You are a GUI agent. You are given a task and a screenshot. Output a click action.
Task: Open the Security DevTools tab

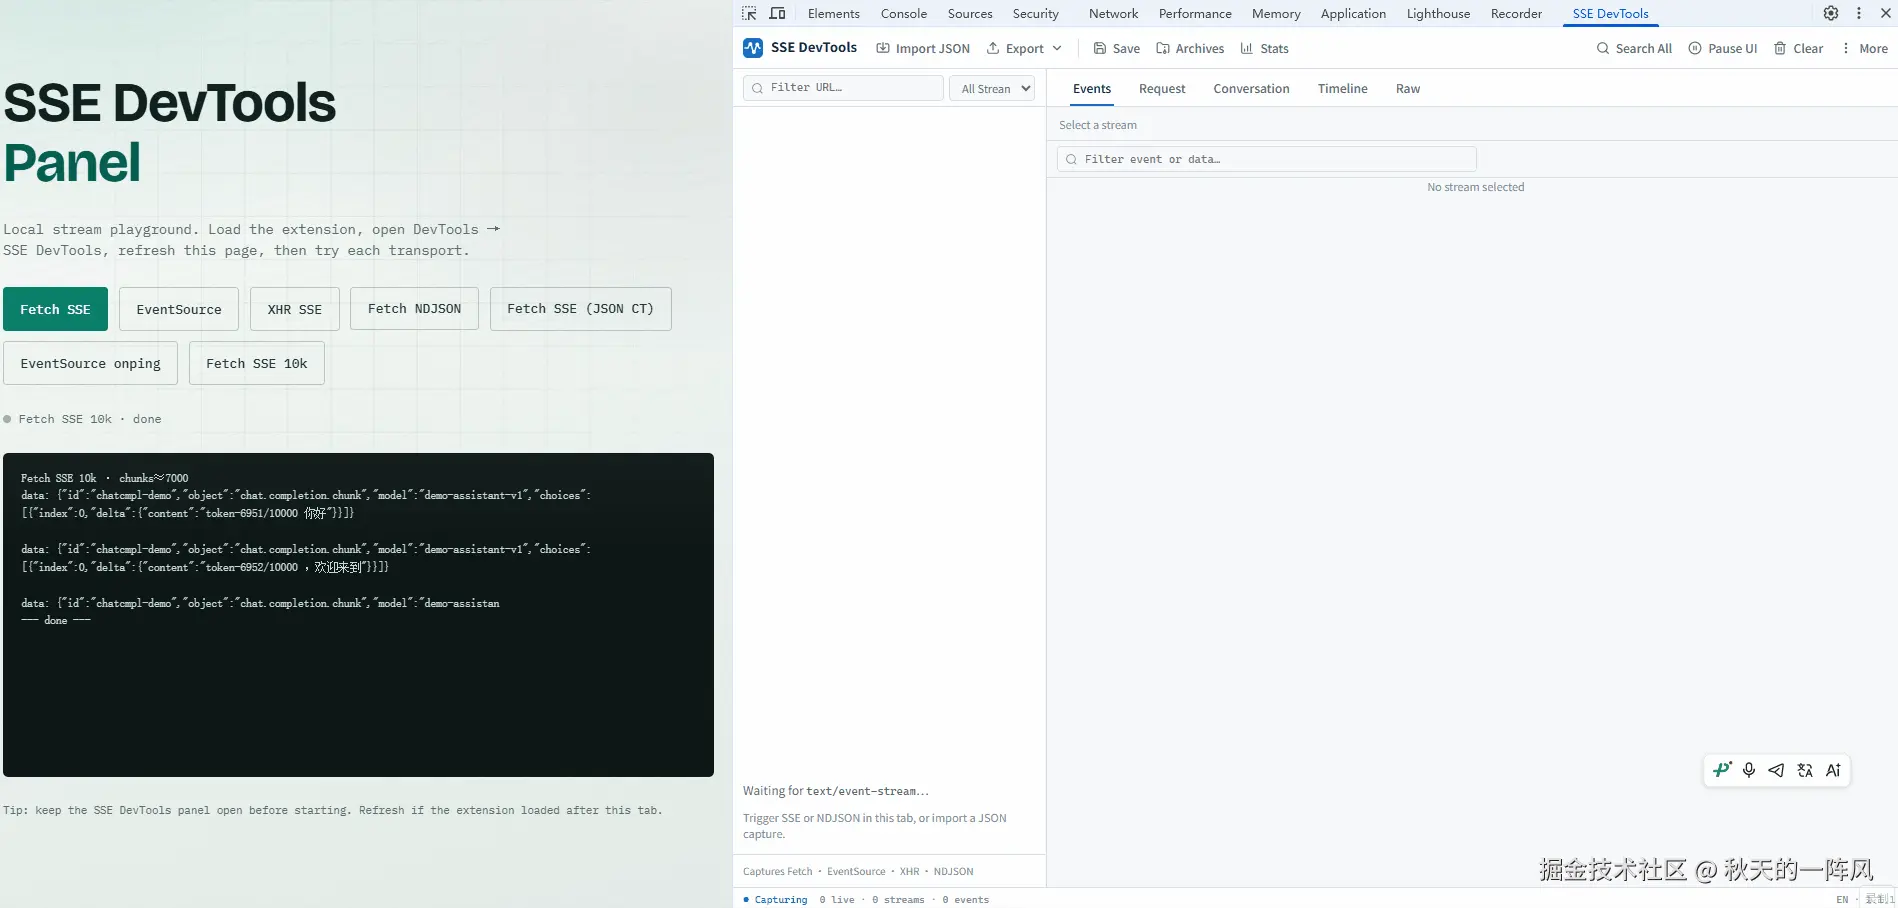tap(1036, 14)
